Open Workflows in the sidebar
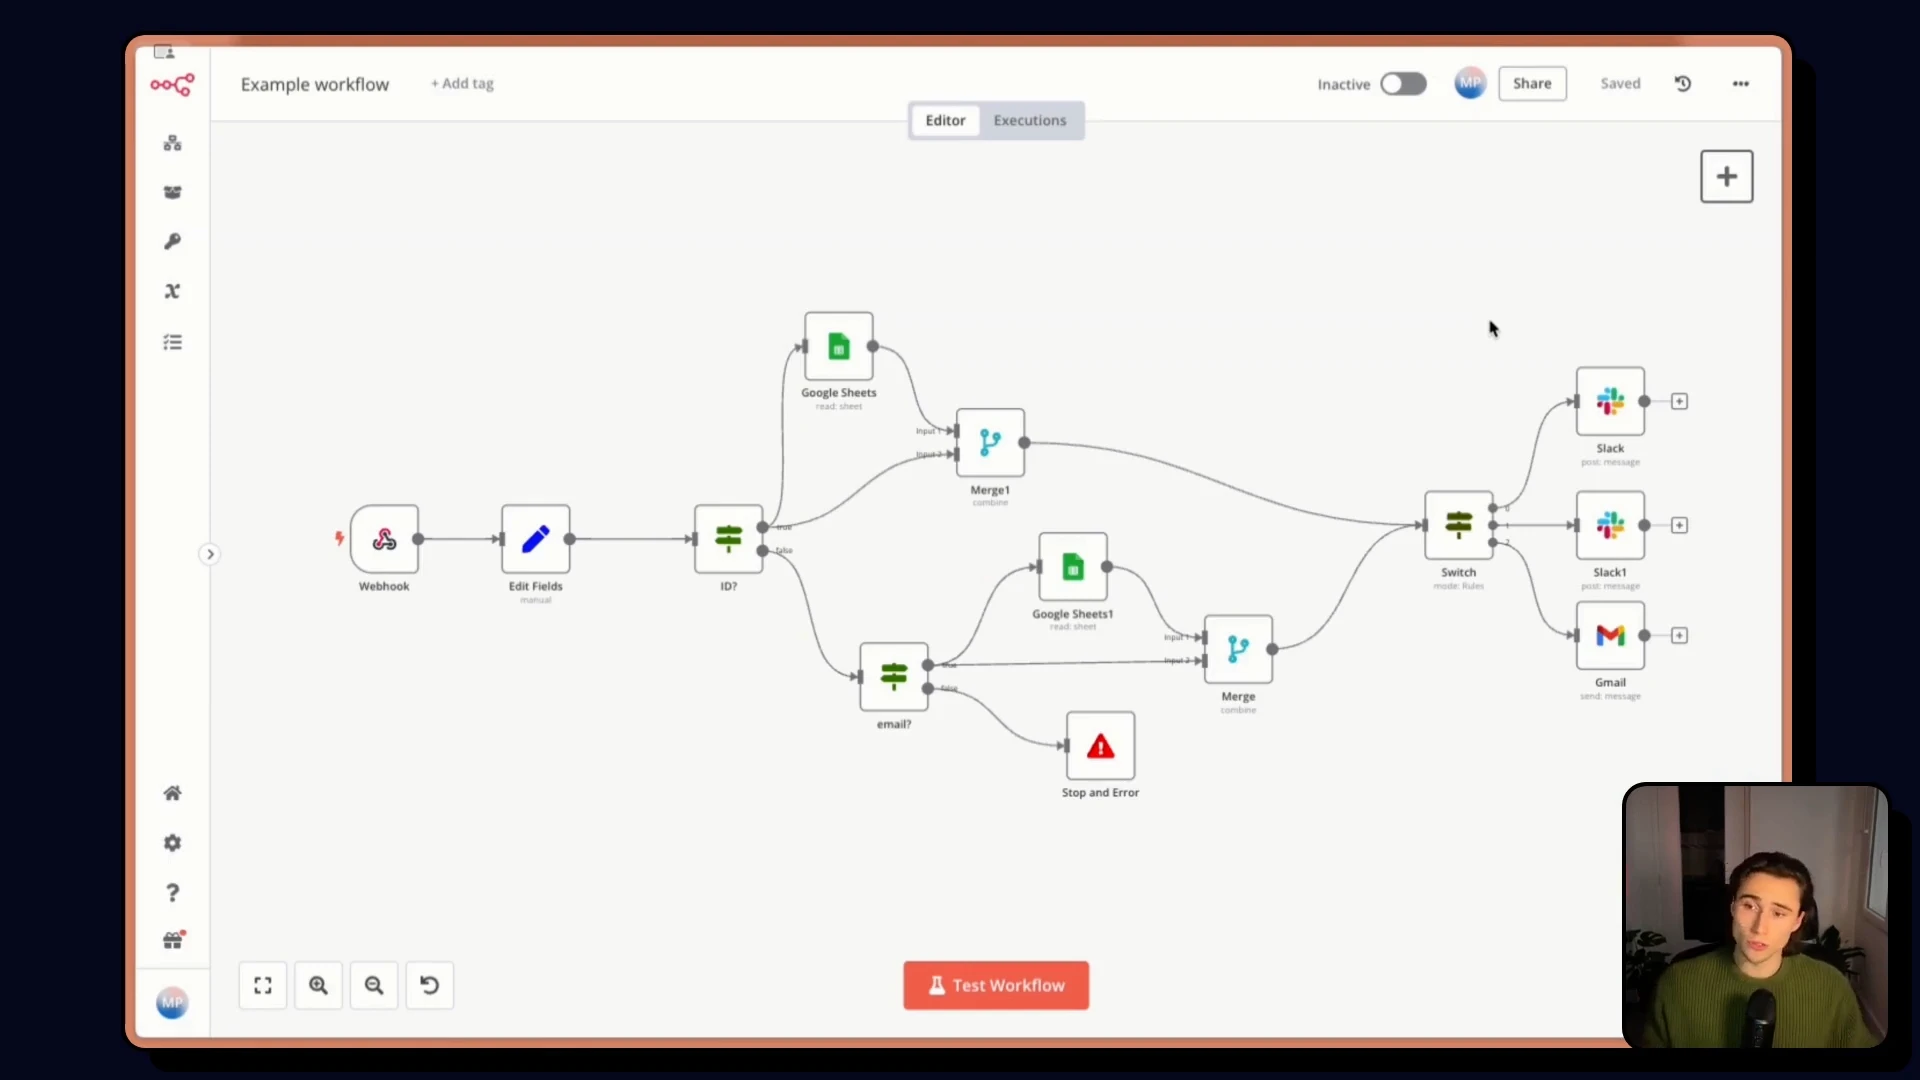1920x1080 pixels. point(172,143)
